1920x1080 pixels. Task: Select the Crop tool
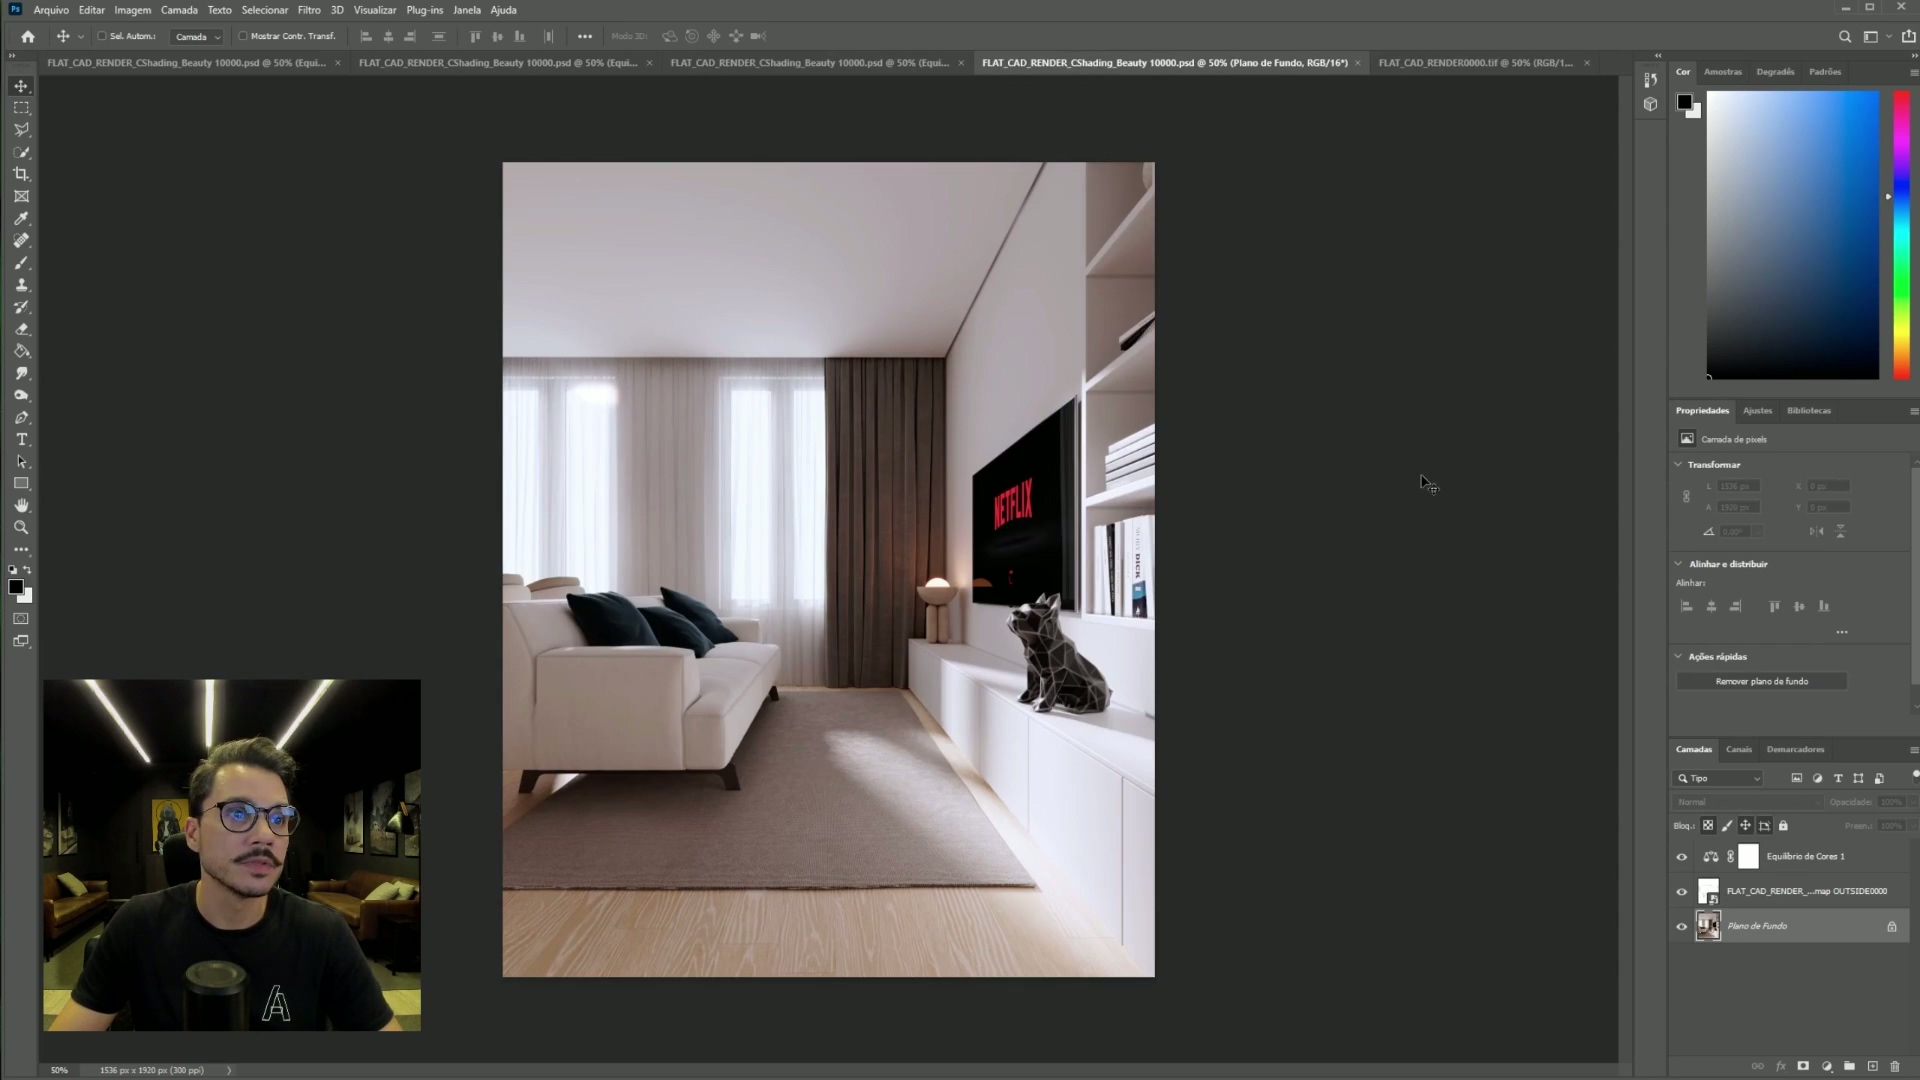coord(21,174)
